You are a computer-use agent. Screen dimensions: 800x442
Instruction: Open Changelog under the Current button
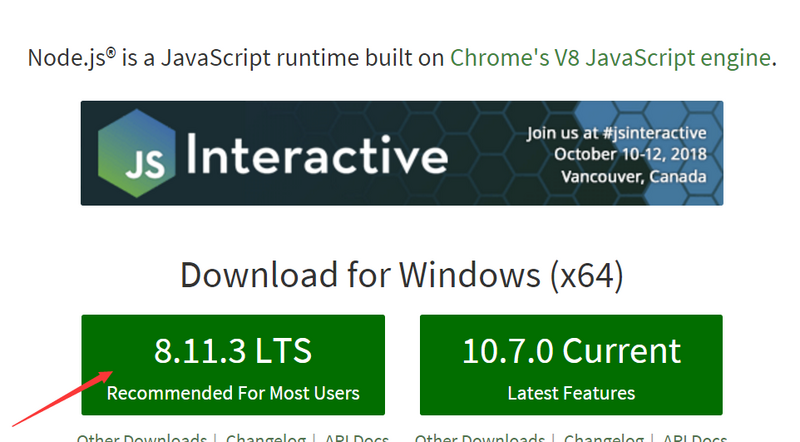604,437
